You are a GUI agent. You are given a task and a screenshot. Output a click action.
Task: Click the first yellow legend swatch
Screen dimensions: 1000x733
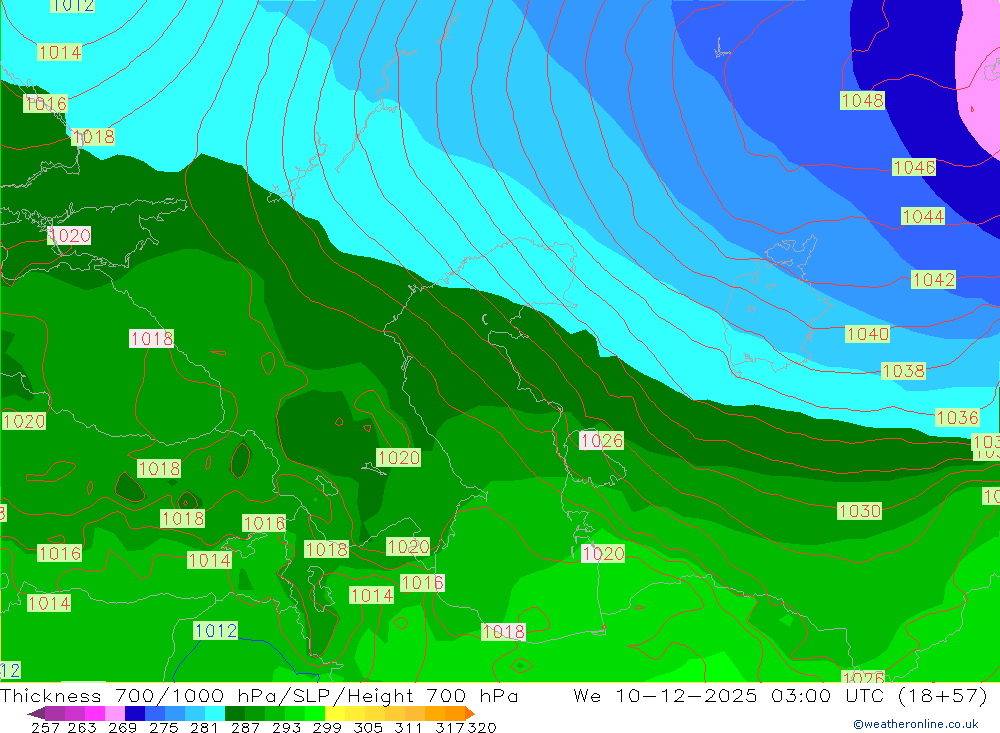click(335, 713)
